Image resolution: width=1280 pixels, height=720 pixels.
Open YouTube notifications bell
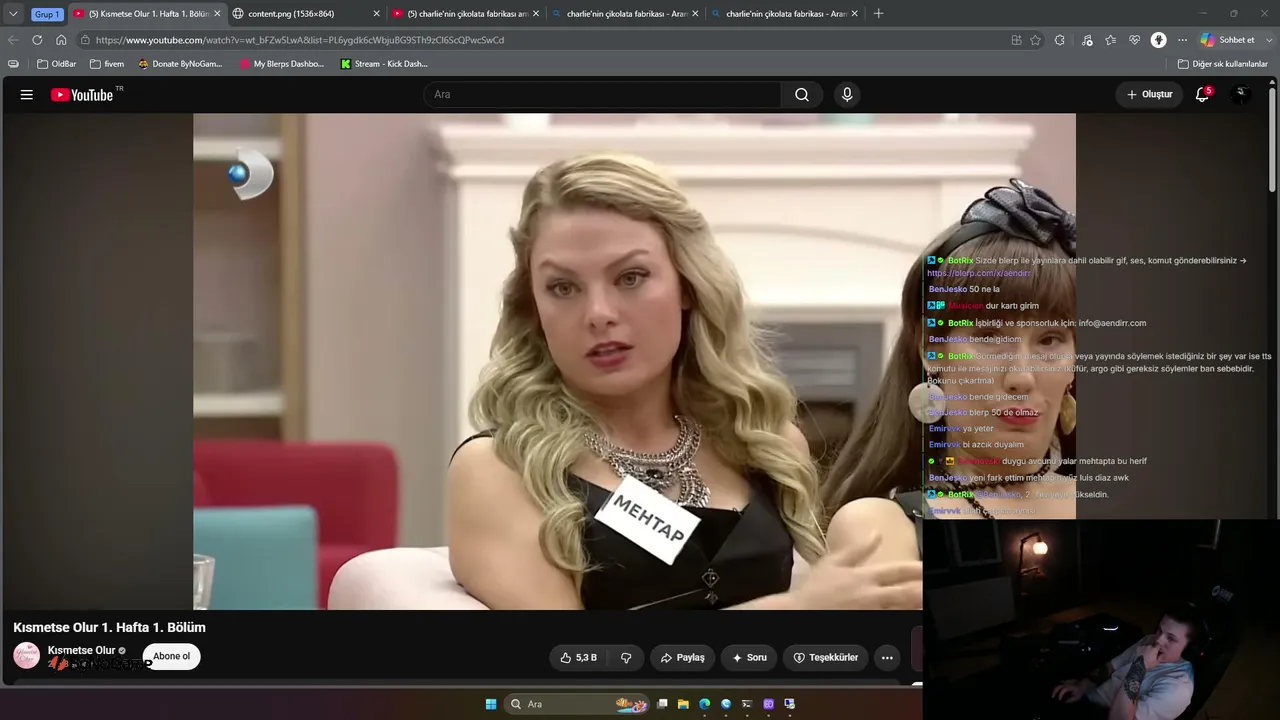point(1203,95)
